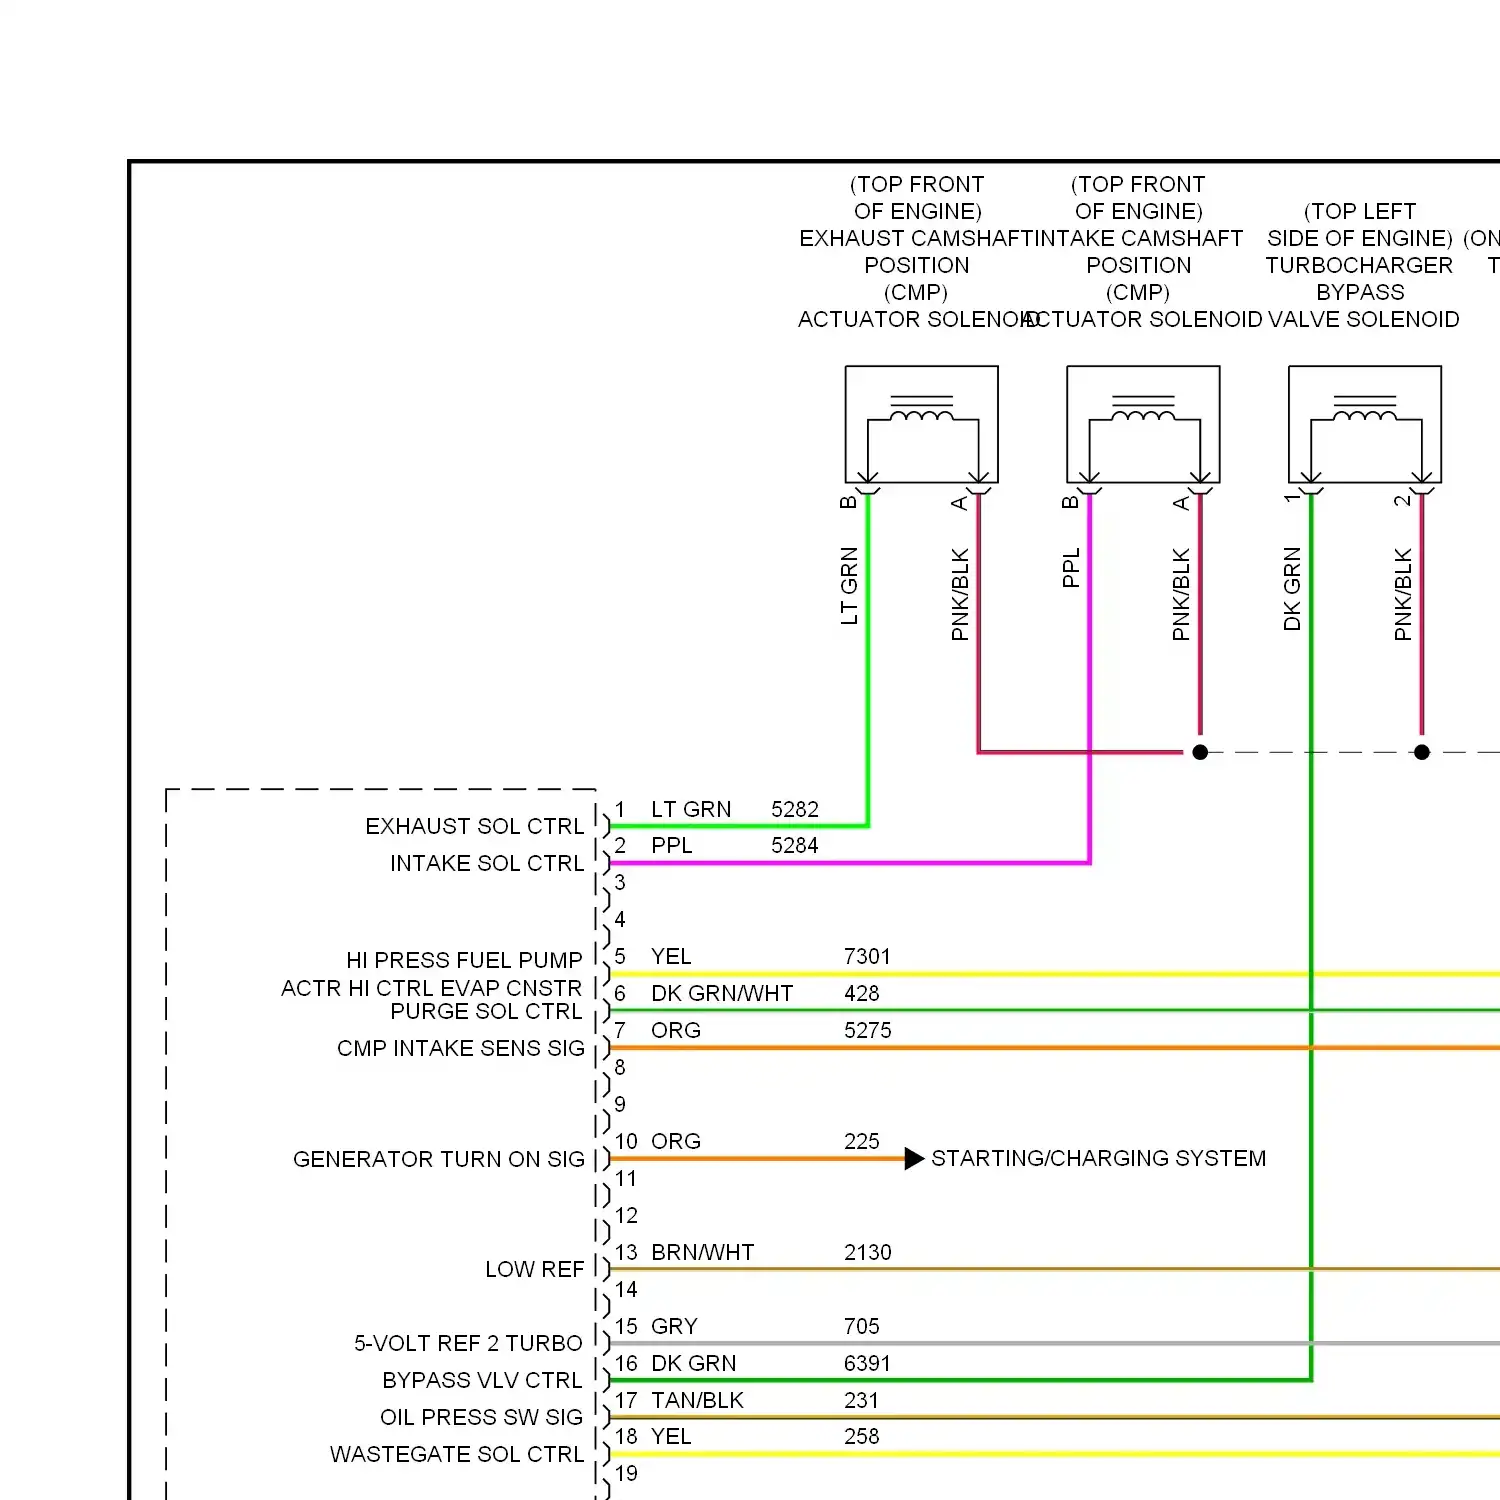Click the turbocharger bypass valve solenoid symbol

click(x=1365, y=425)
